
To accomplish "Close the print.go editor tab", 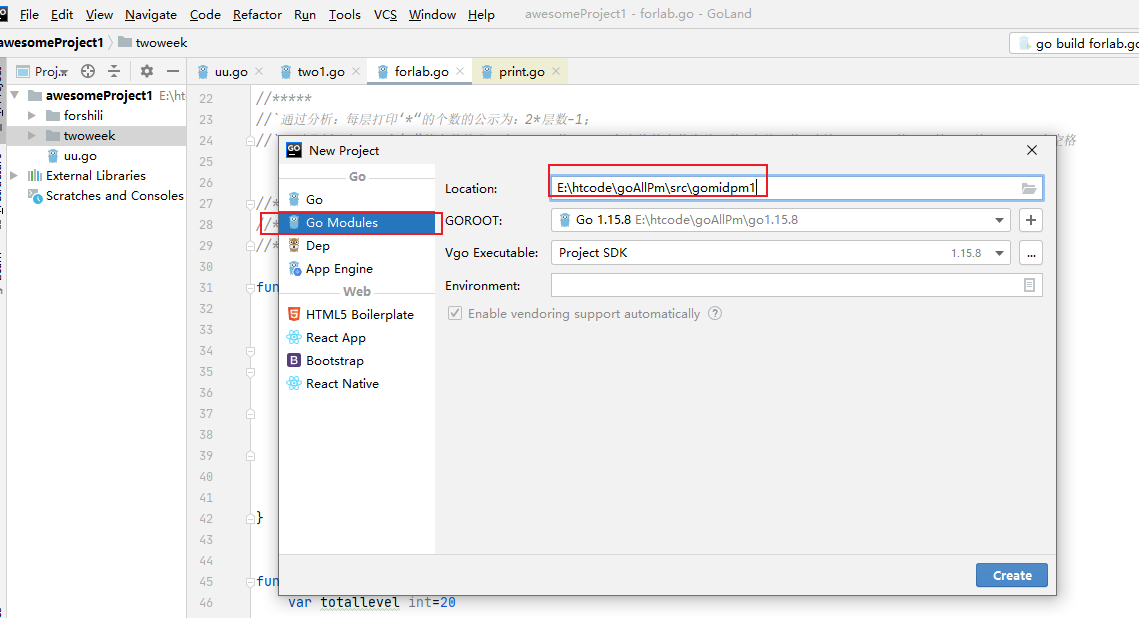I will click(556, 71).
